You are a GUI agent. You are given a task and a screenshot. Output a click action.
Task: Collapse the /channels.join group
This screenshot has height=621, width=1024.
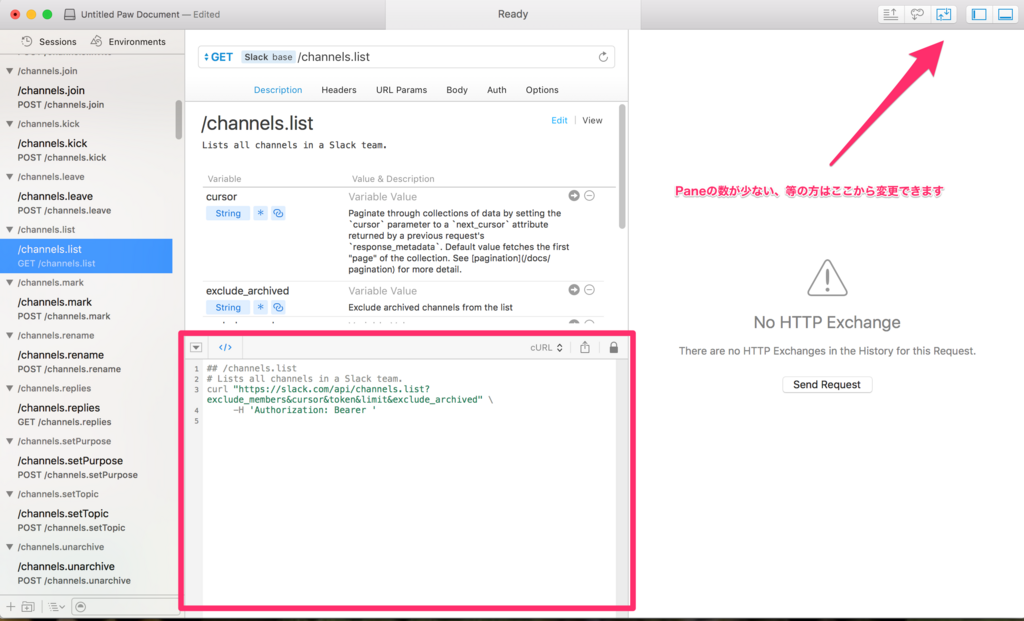point(9,71)
